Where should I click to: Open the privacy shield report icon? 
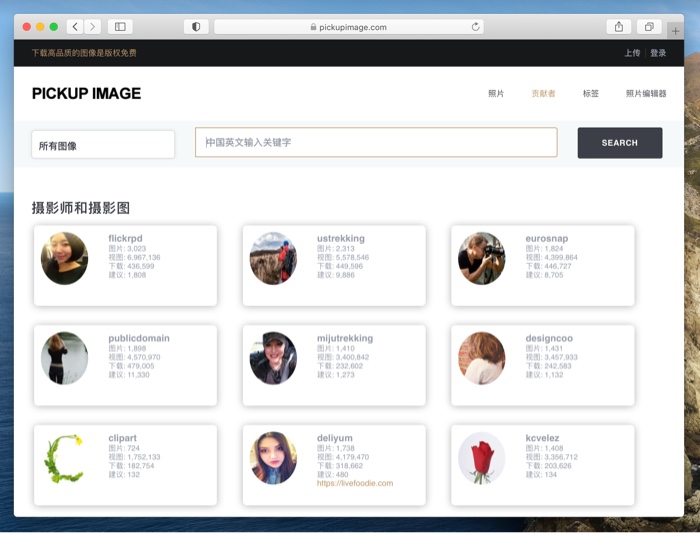[196, 27]
